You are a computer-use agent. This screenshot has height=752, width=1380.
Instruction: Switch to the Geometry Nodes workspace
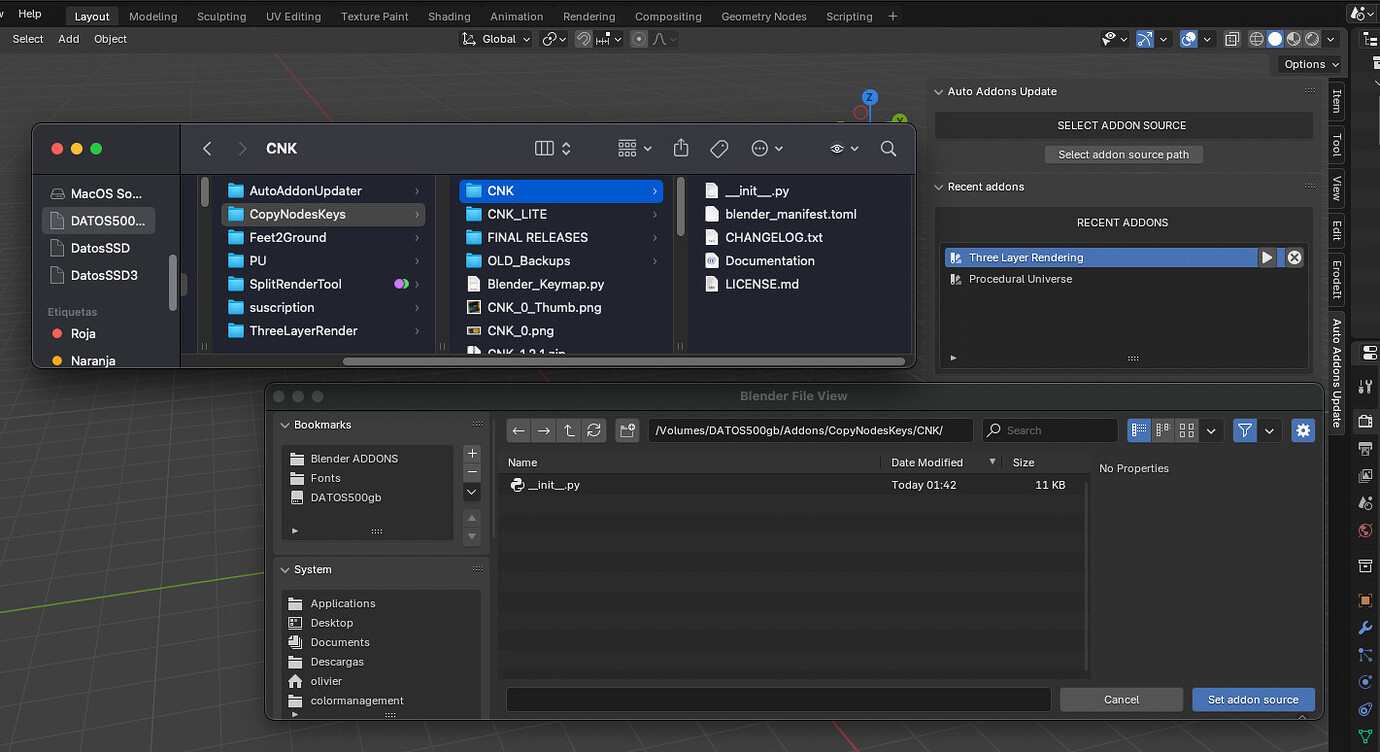tap(764, 16)
